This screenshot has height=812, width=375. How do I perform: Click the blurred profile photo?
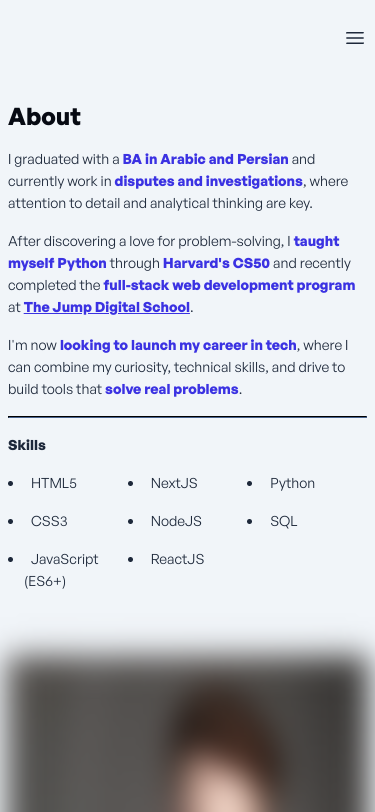pos(188,731)
